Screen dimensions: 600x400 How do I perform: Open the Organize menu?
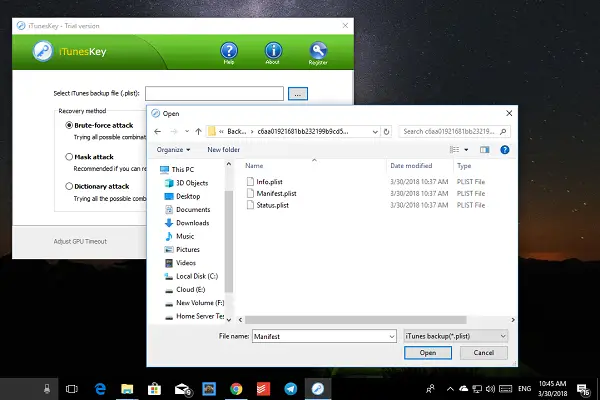coord(173,150)
